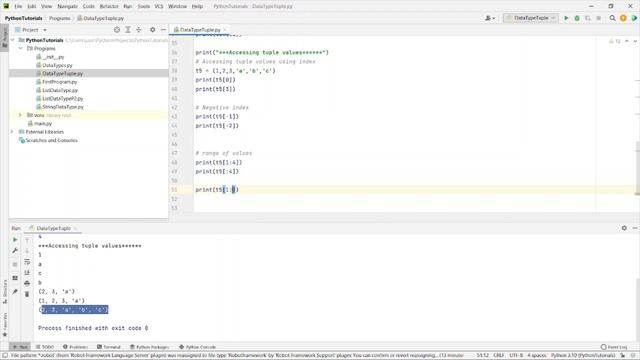The width and height of the screenshot is (640, 360).
Task: Open the DataTypeTuple run configuration dropdown
Action: [531, 18]
